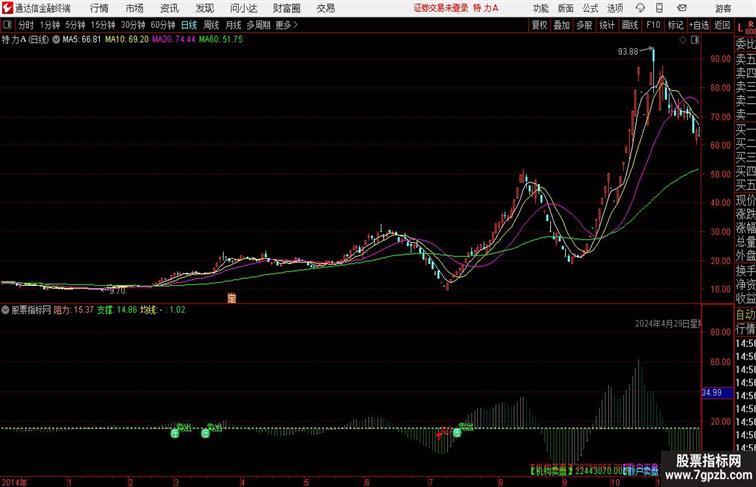This screenshot has width=756, height=487.
Task: Expand 股票指标网 sub-indicator dropdown arrow
Action: 5,310
